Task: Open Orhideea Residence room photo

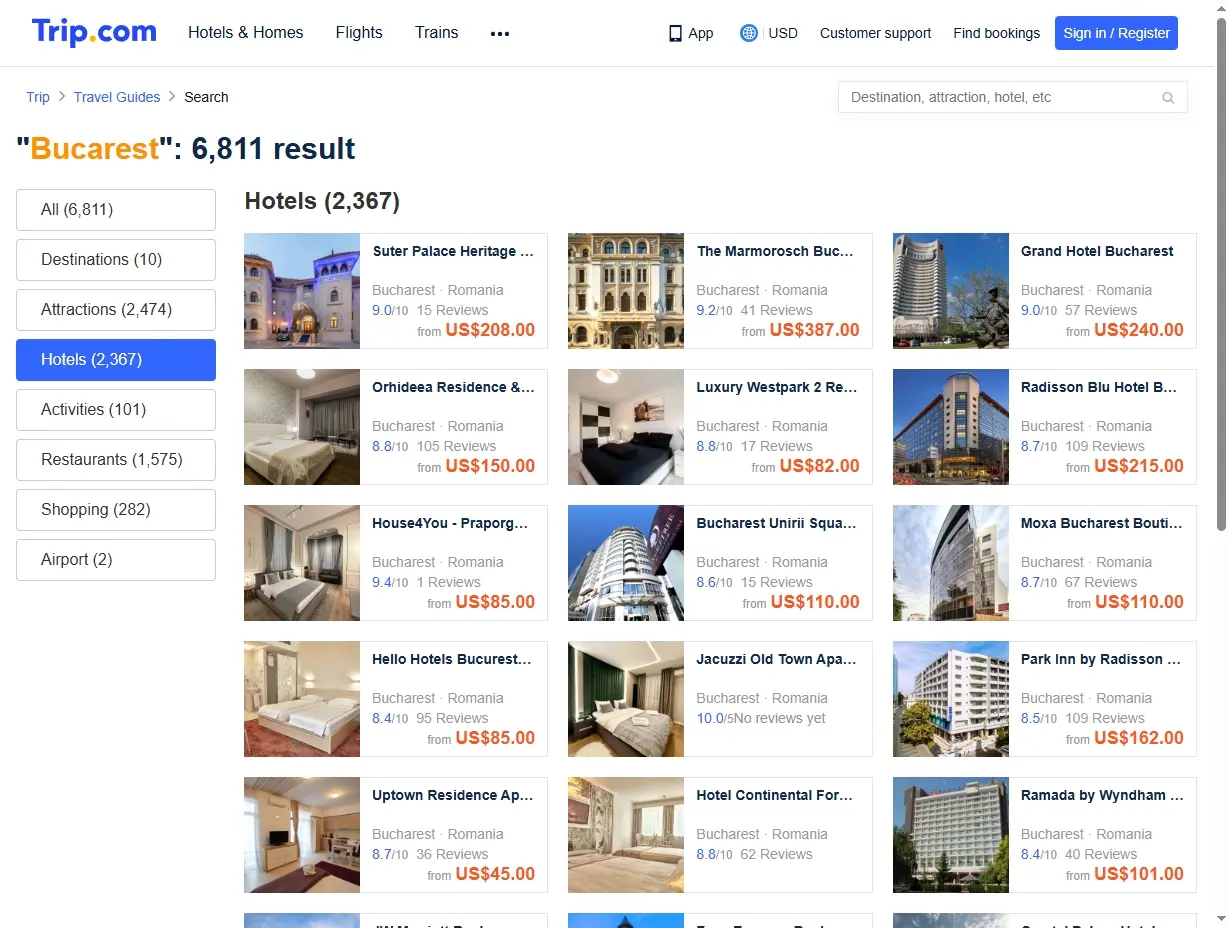Action: click(x=302, y=427)
